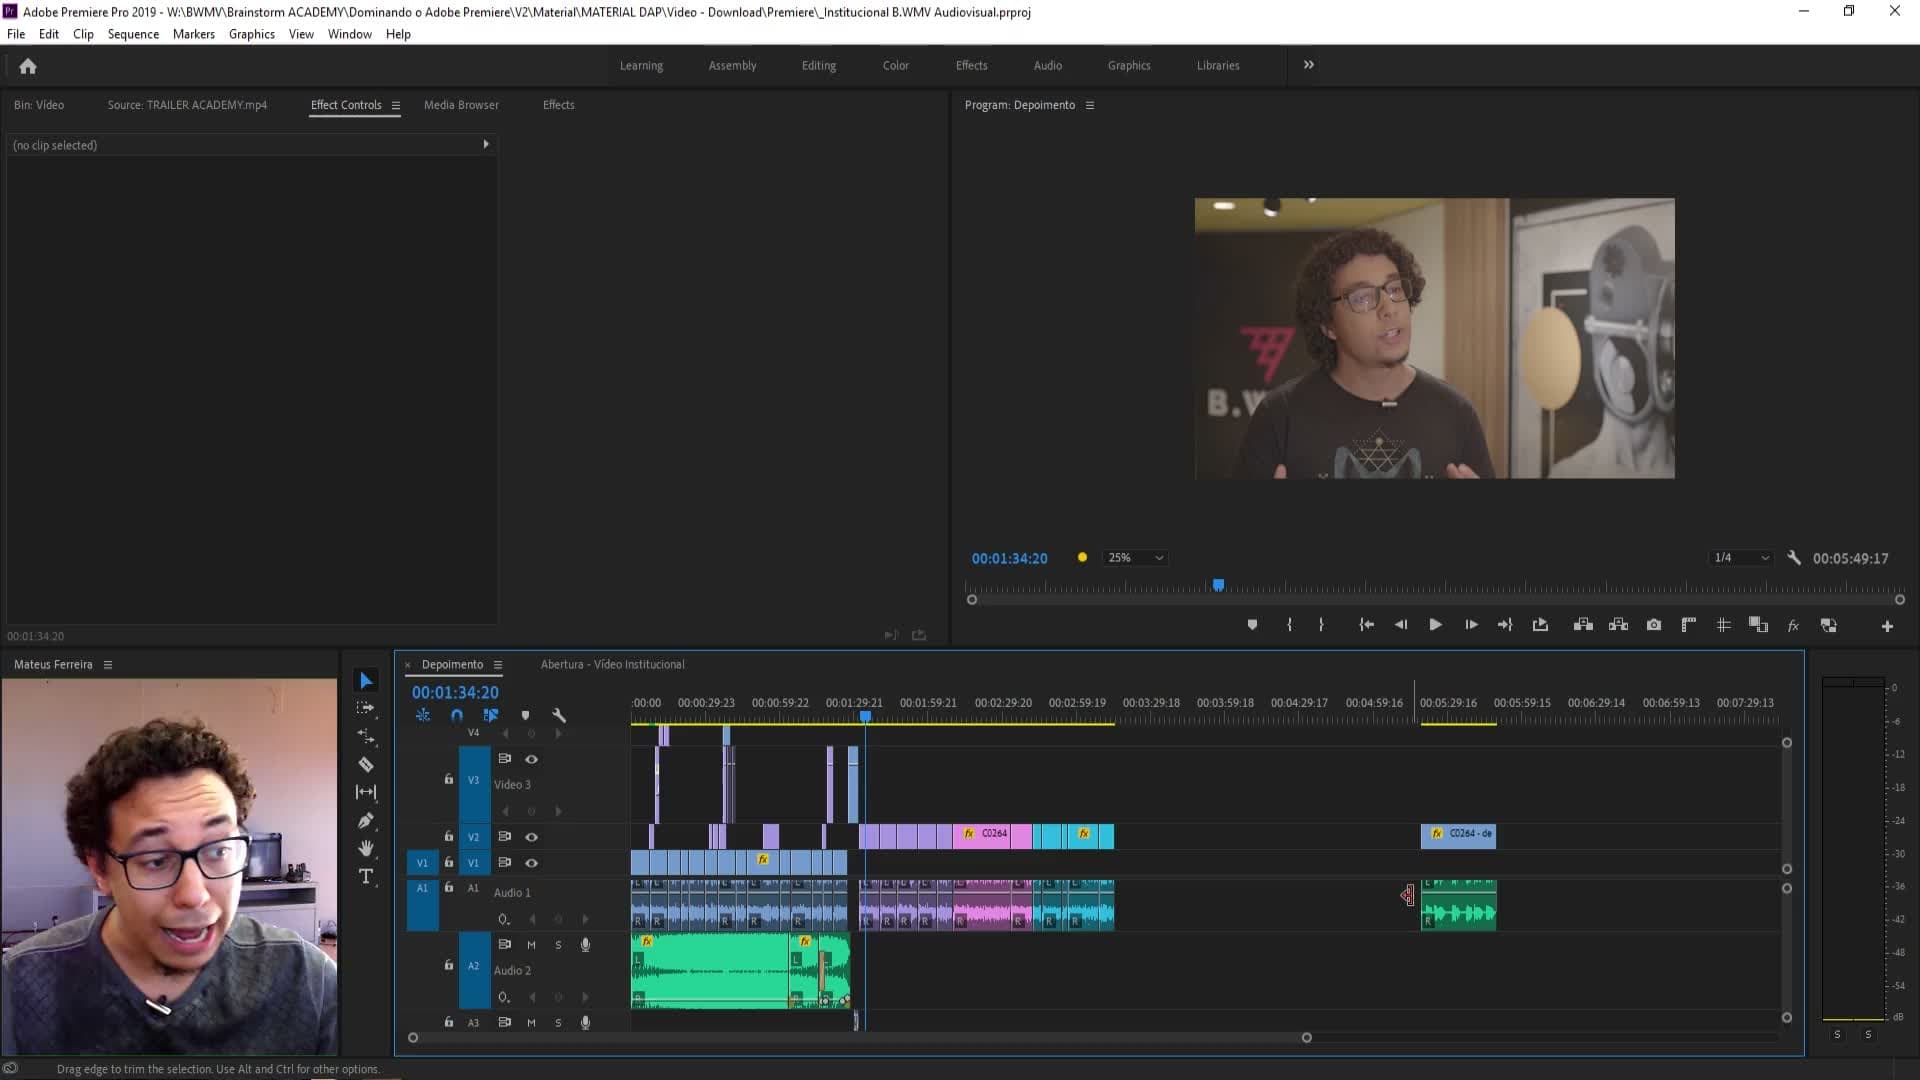Toggle Snap in the timeline
Viewport: 1920px width, 1080px height.
click(457, 716)
